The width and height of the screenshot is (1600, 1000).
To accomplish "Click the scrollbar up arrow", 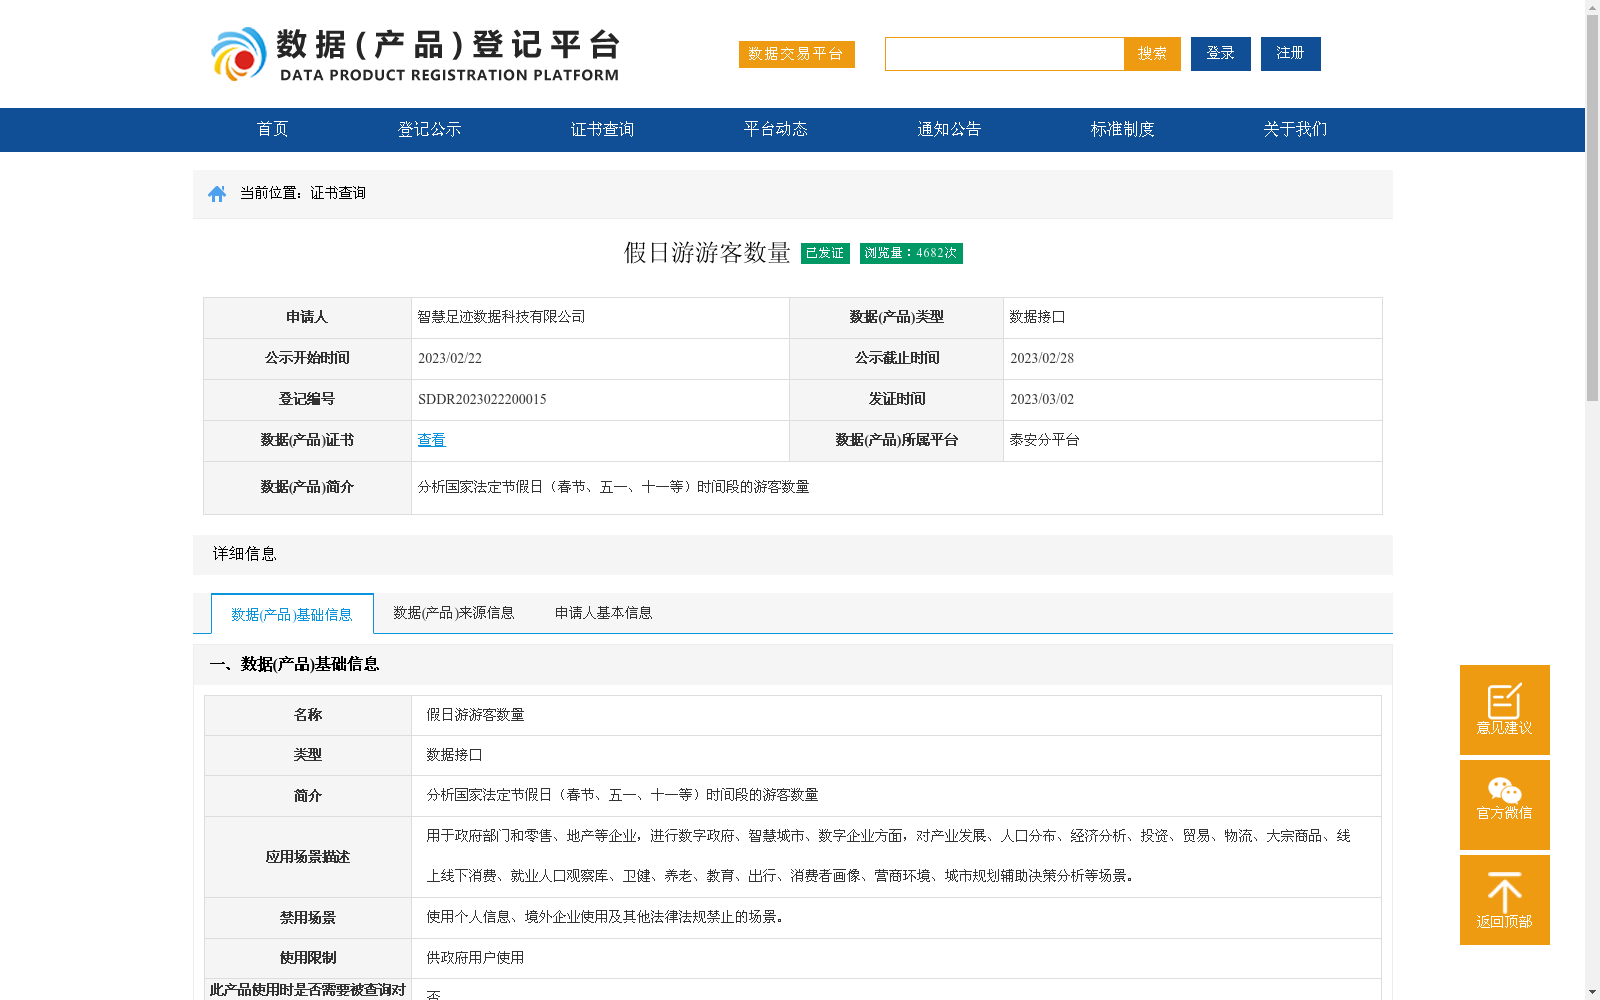I will 1592,7.
